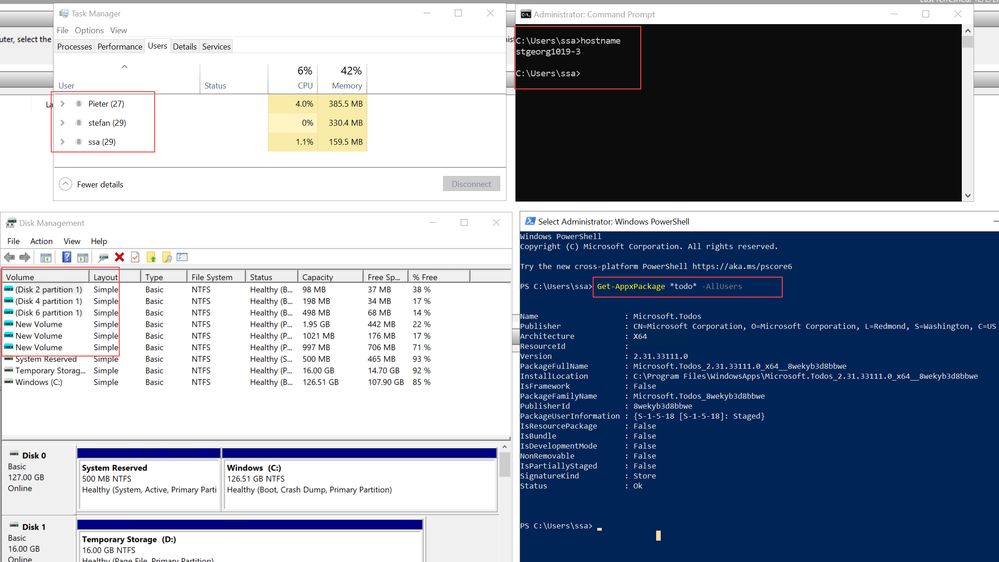999x562 pixels.
Task: Switch to the Services tab
Action: [x=216, y=47]
